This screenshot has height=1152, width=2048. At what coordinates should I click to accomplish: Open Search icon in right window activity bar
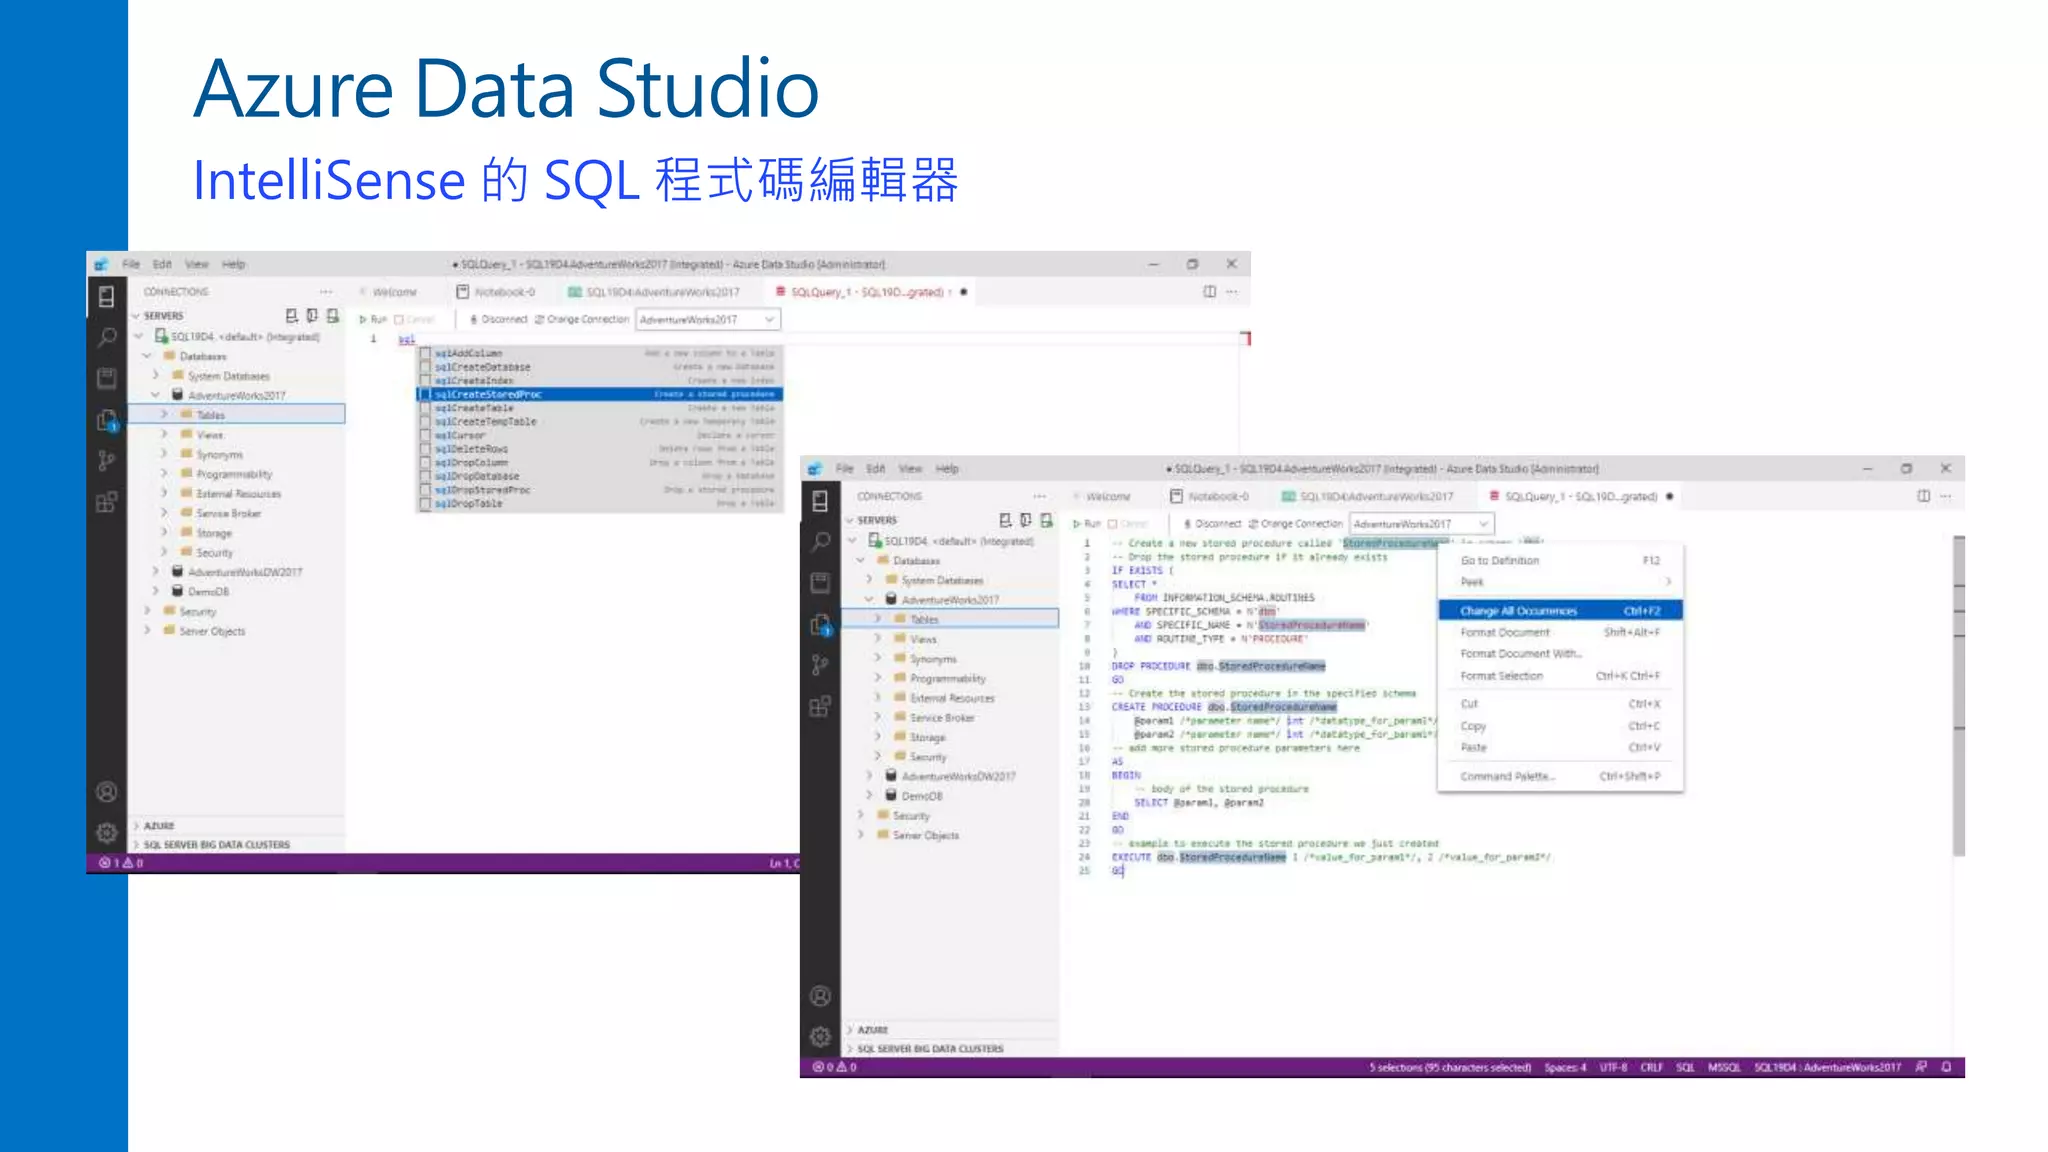(x=820, y=541)
